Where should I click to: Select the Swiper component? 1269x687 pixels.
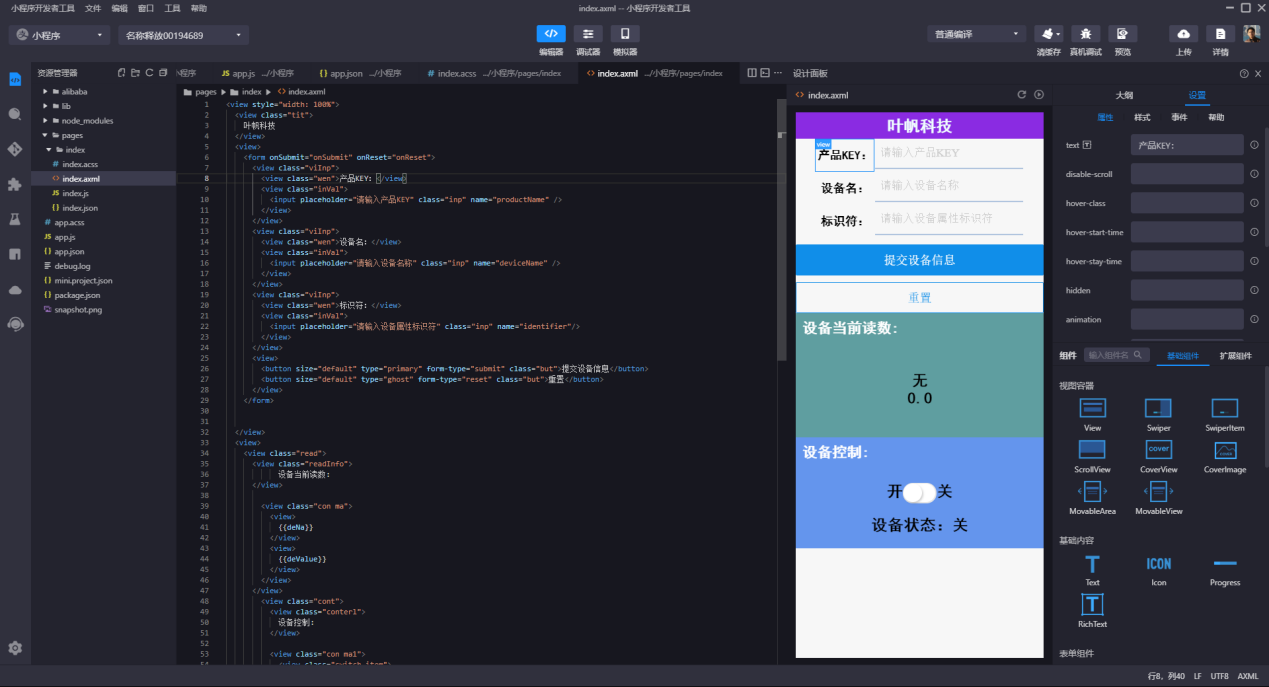point(1158,414)
